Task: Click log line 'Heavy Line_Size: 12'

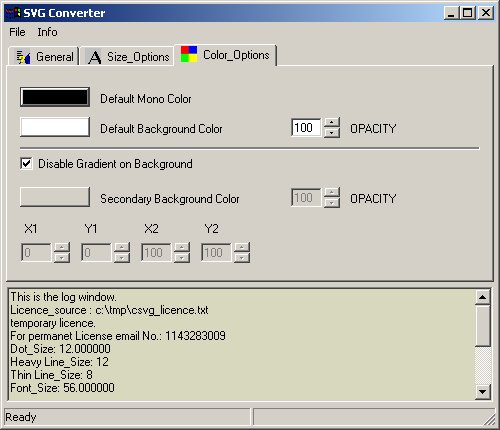Action: click(59, 362)
